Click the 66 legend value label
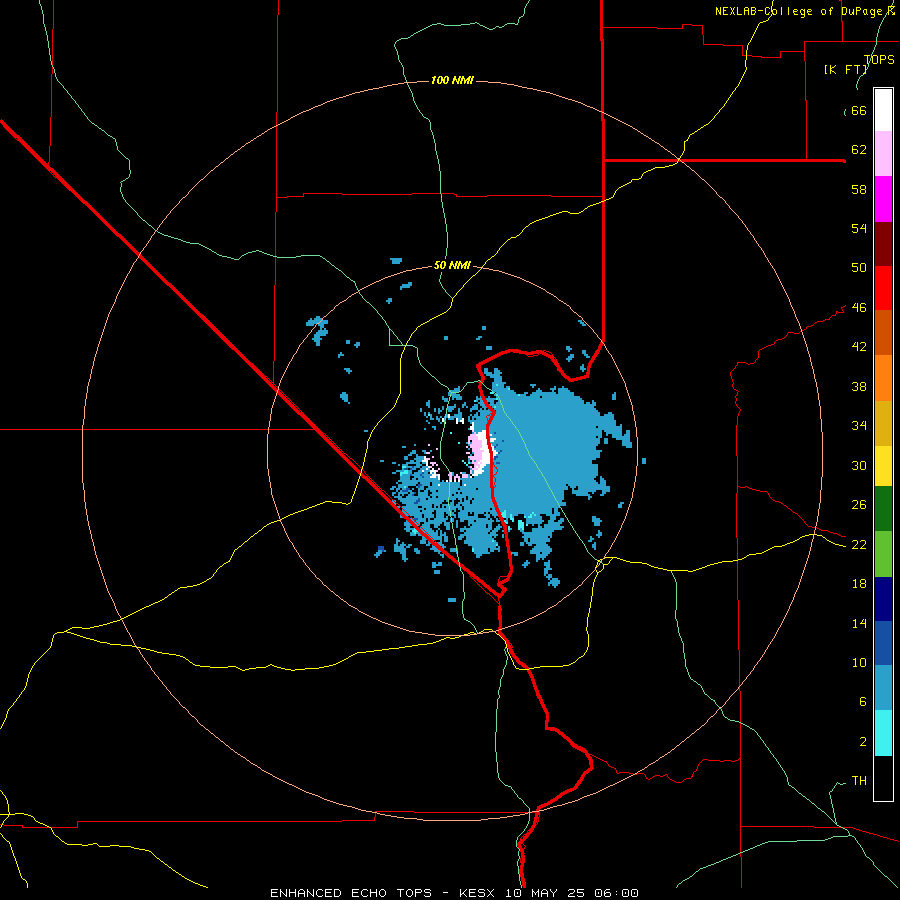Image resolution: width=900 pixels, height=900 pixels. pos(859,110)
